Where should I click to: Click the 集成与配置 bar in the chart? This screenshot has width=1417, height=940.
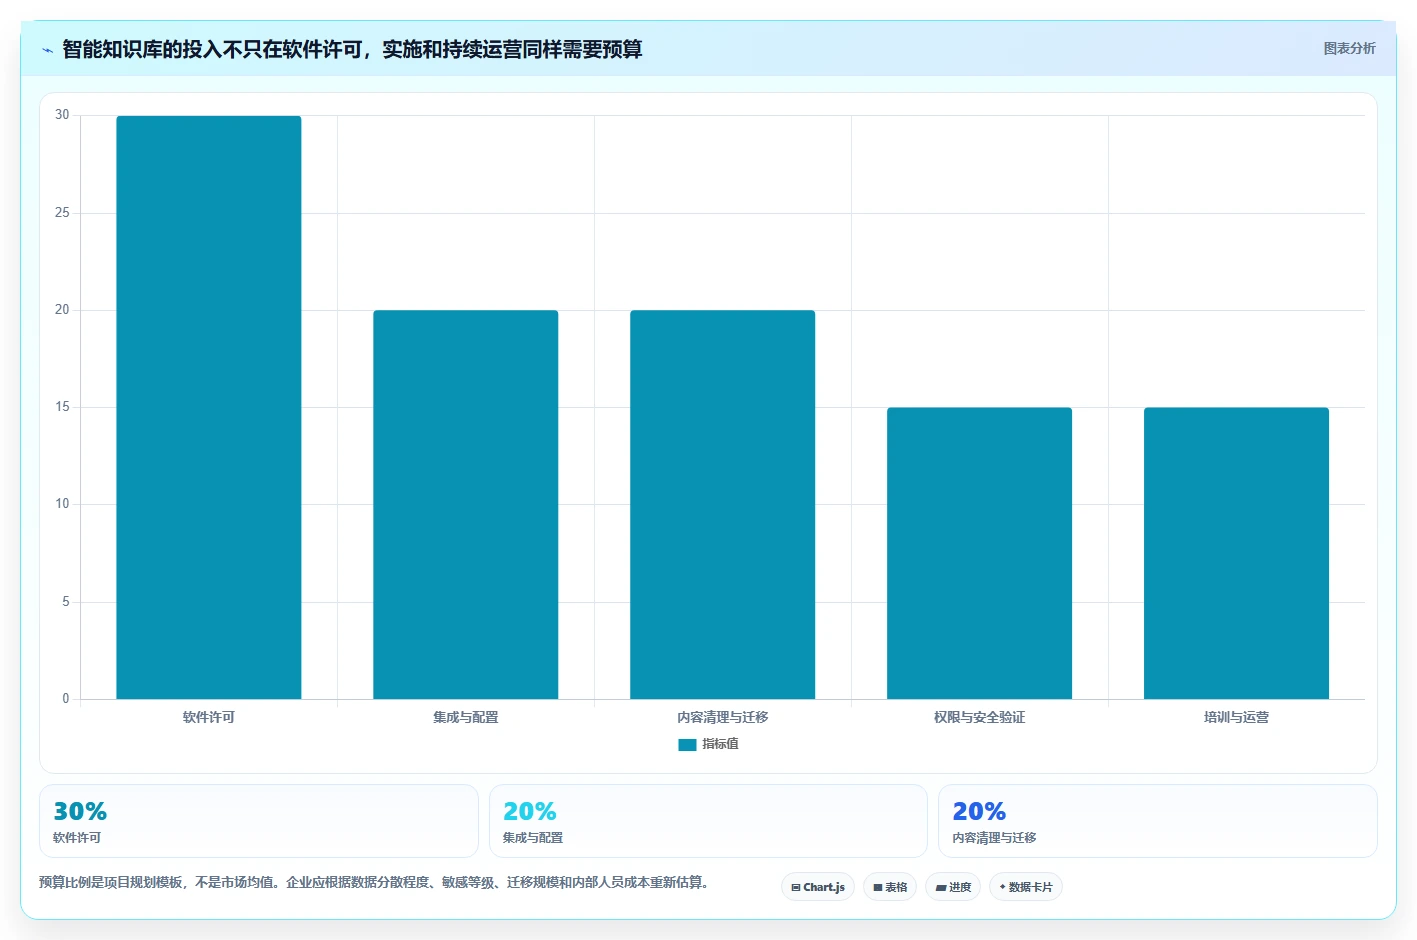[x=465, y=504]
